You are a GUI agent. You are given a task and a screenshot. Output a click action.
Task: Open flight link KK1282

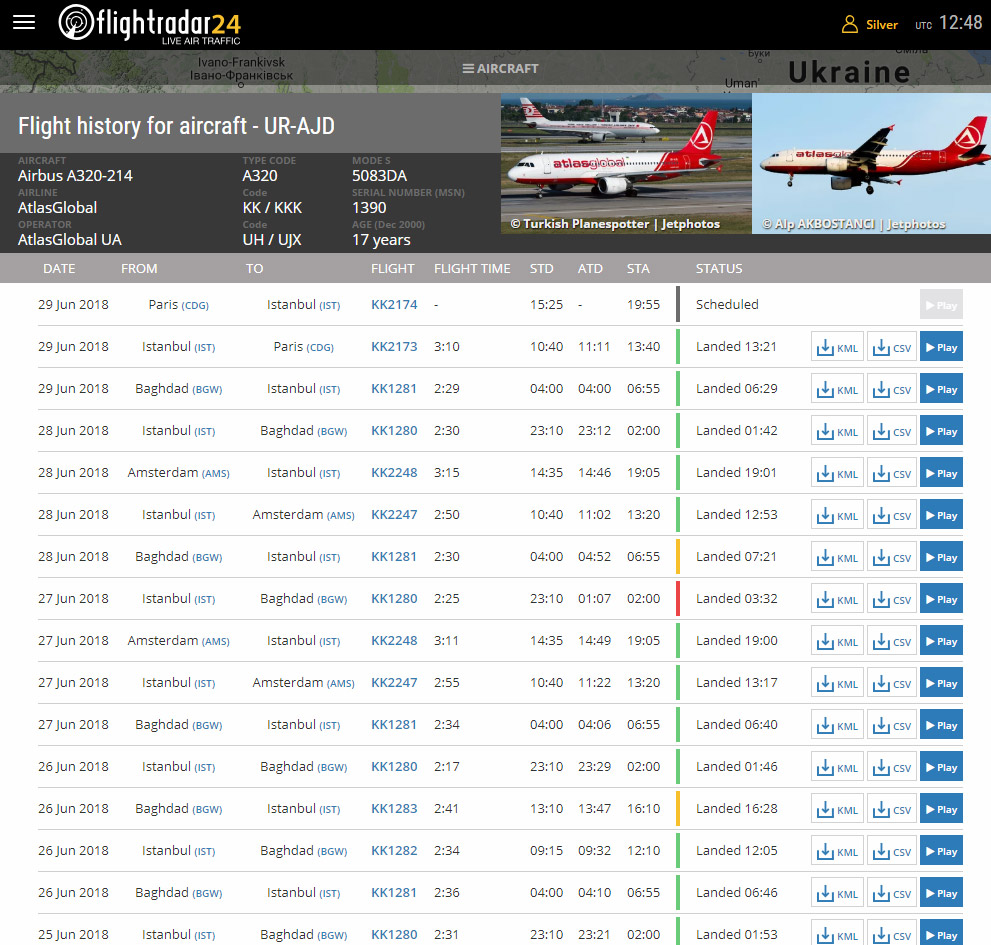point(394,851)
